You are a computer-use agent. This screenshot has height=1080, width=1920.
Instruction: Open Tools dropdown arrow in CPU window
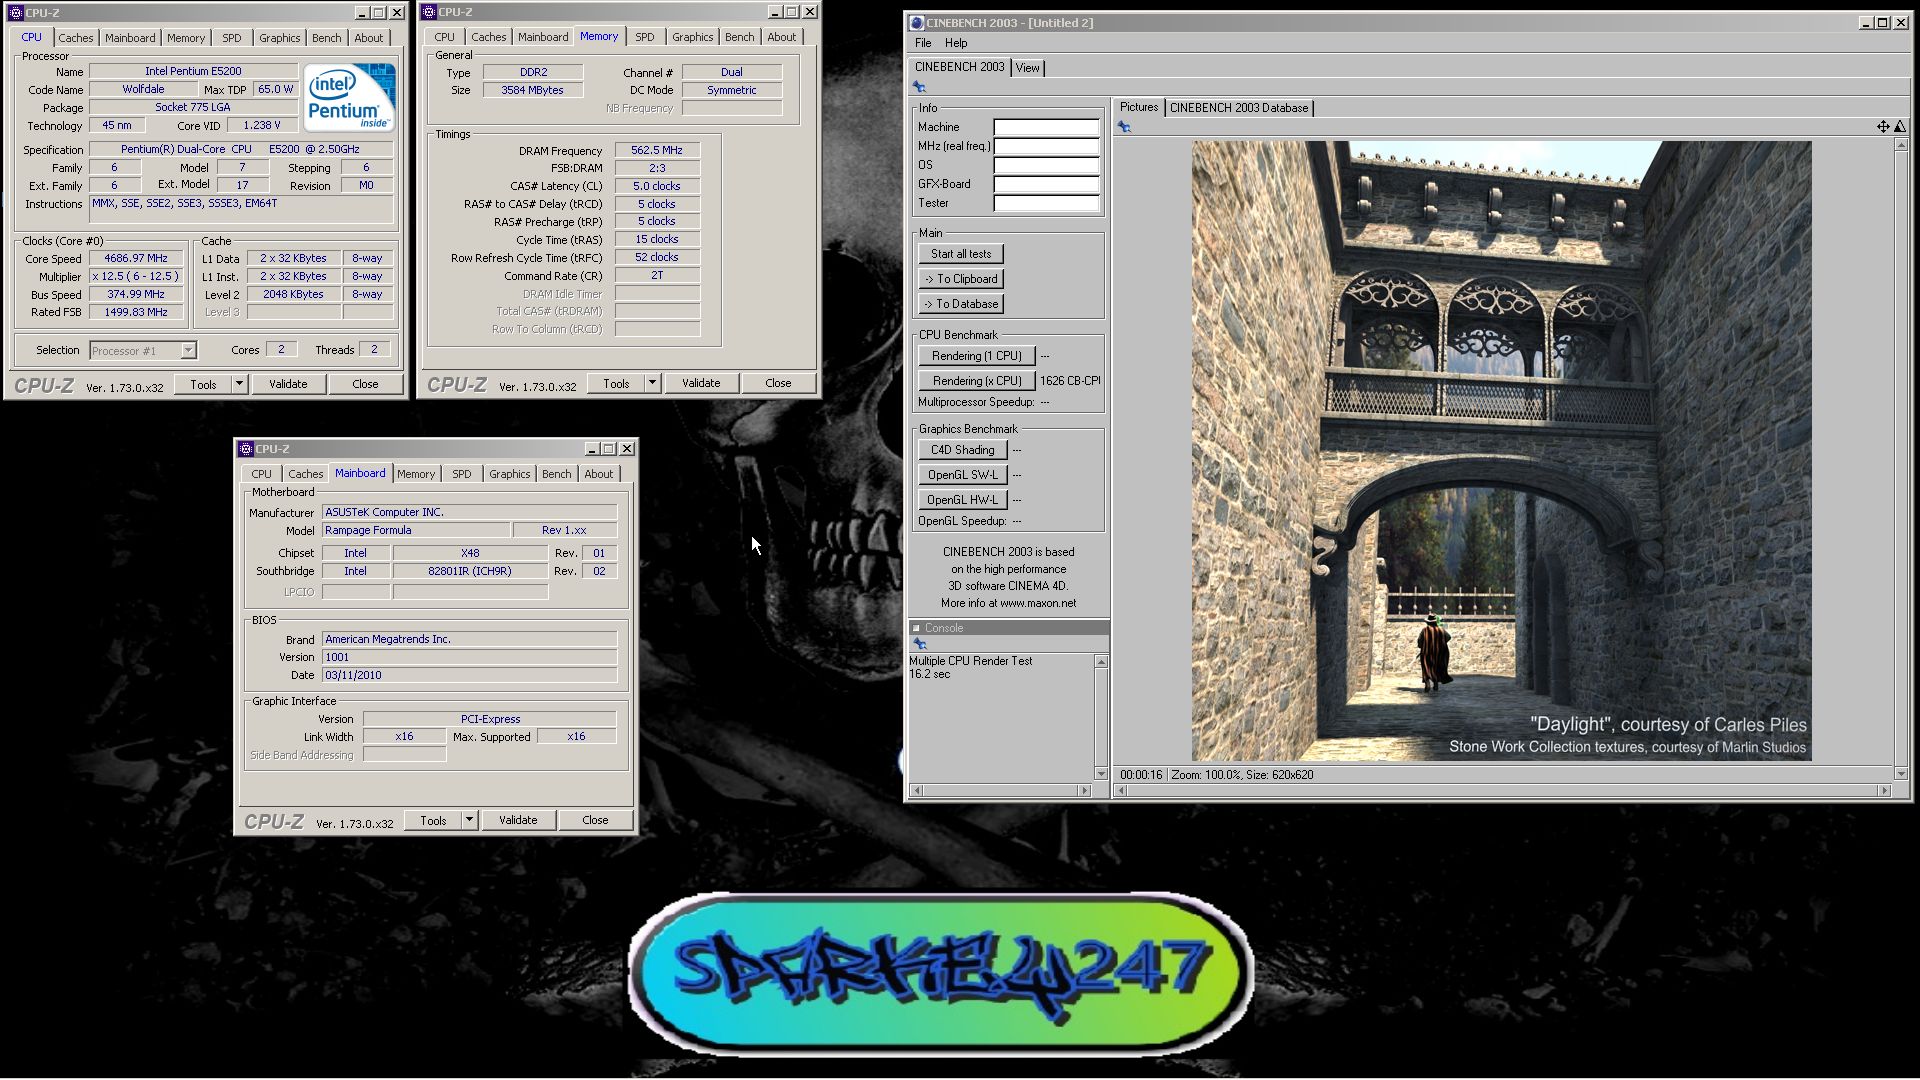239,384
